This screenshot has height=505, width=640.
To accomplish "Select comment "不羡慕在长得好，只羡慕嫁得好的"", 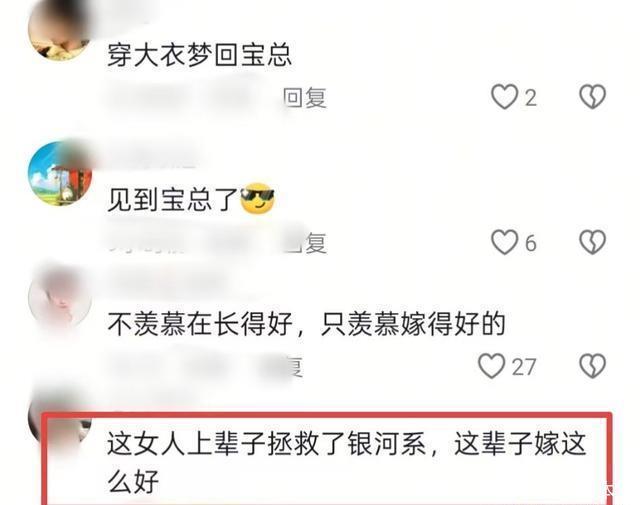I will pos(307,324).
